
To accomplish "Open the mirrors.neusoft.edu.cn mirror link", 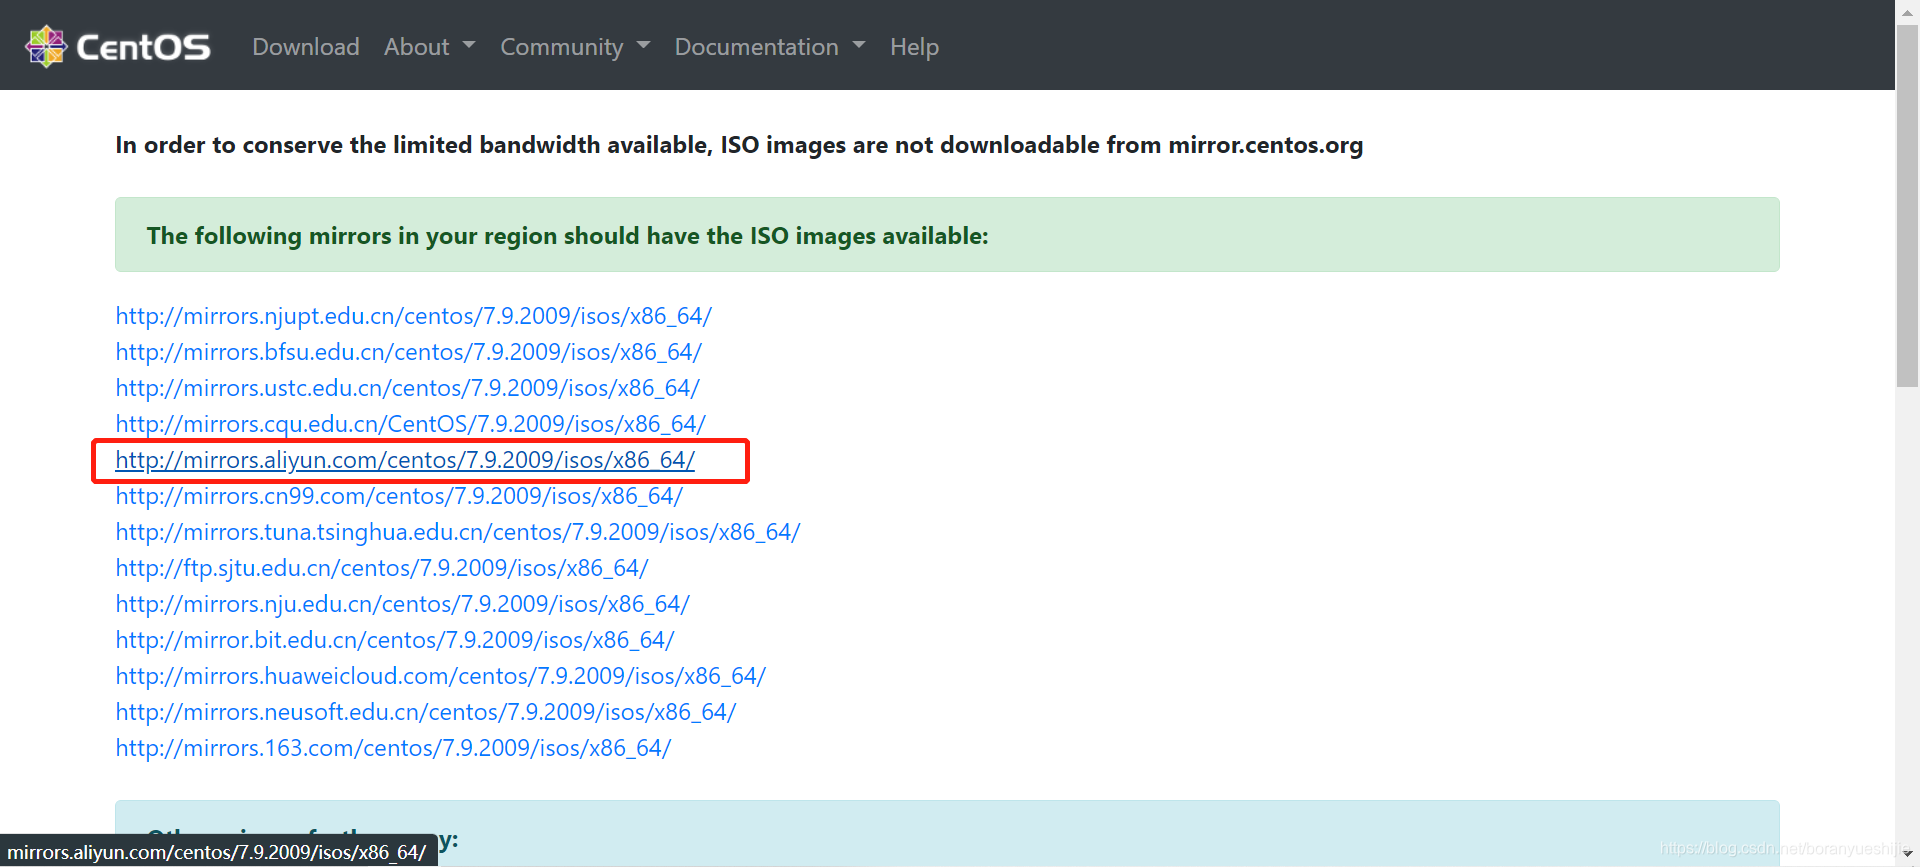I will 426,712.
